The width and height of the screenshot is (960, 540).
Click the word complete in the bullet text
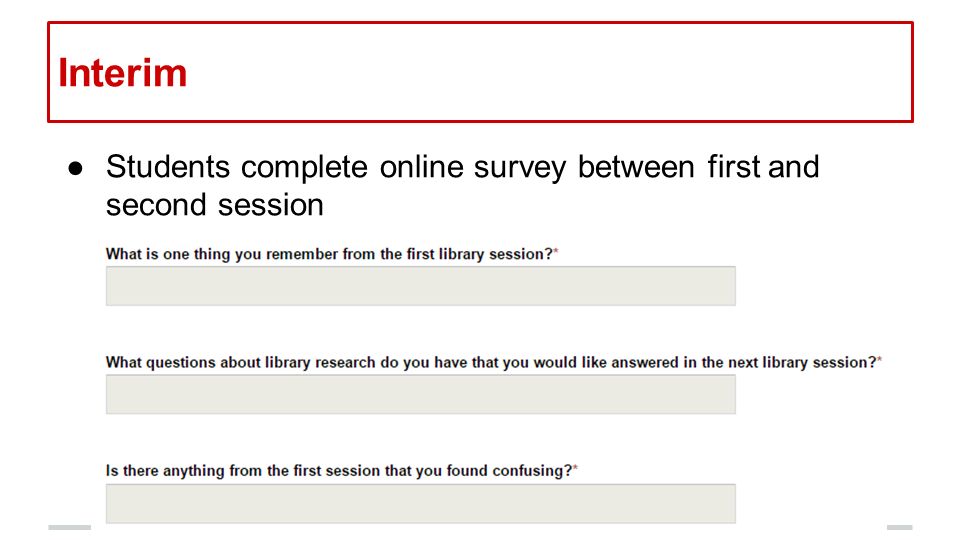[x=304, y=168]
